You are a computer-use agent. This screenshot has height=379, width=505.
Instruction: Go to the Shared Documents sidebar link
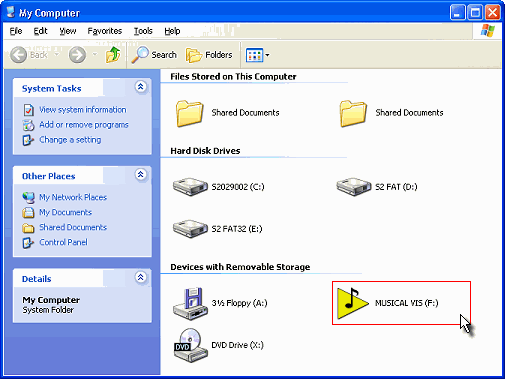[73, 227]
